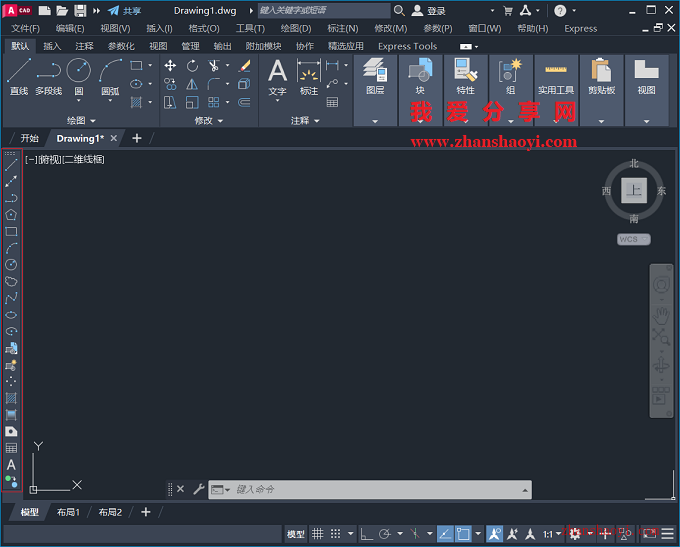Toggle 2D object snap in status bar
680x547 pixels.
point(463,534)
